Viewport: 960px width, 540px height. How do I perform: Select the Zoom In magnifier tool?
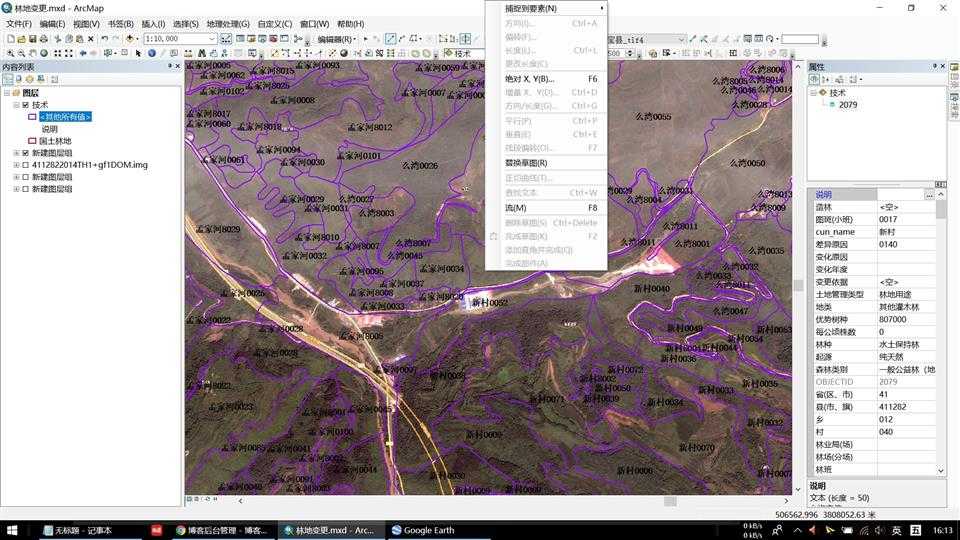click(10, 53)
